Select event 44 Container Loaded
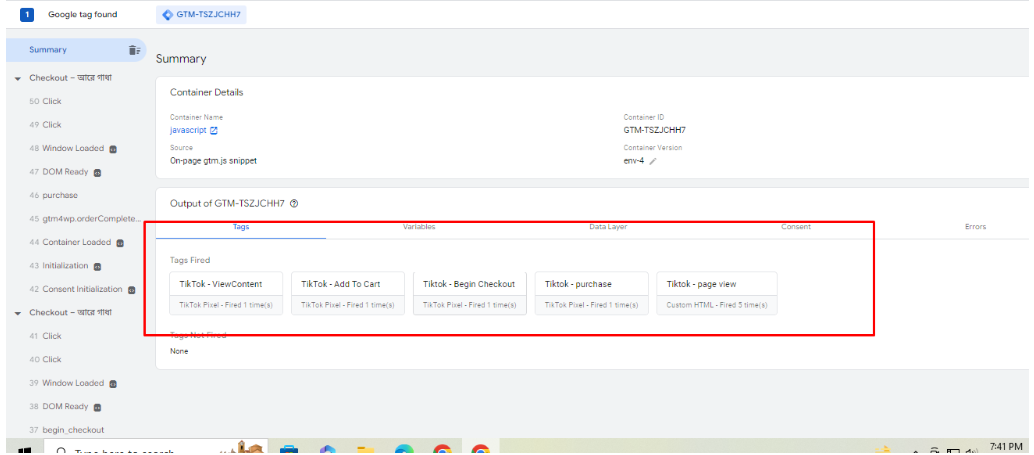This screenshot has height=455, width=1034. [x=71, y=243]
